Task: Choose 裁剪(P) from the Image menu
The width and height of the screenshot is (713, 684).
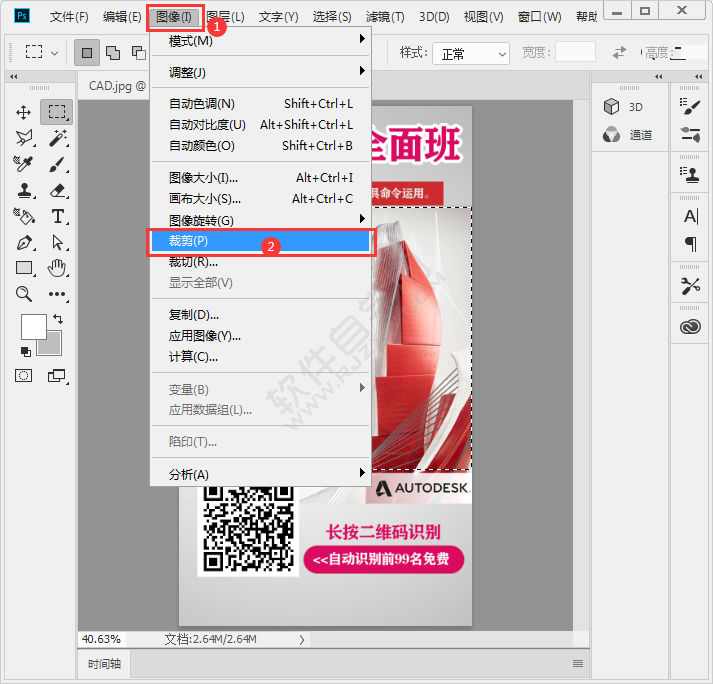Action: tap(261, 241)
